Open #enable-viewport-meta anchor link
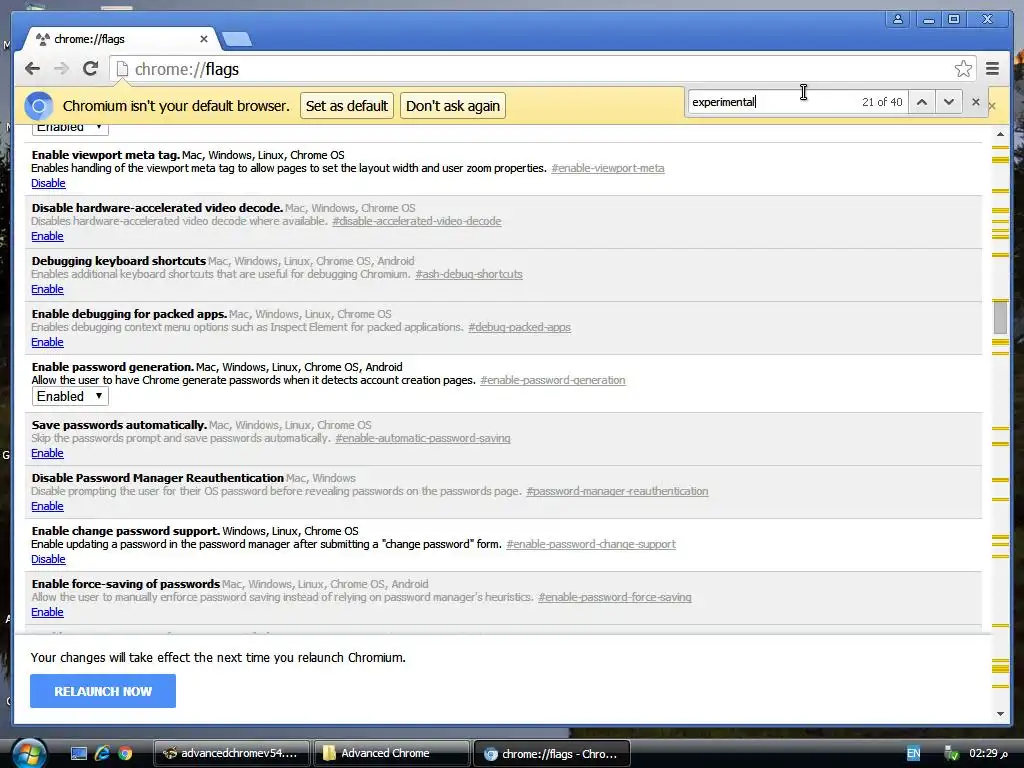Viewport: 1024px width, 768px height. 607,168
